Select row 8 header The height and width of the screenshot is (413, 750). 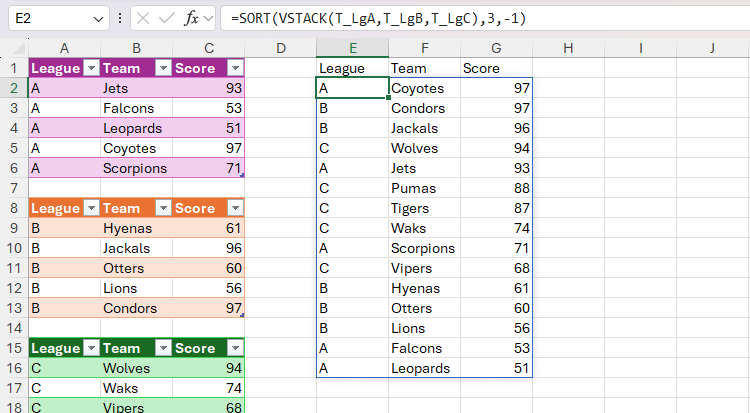[14, 208]
